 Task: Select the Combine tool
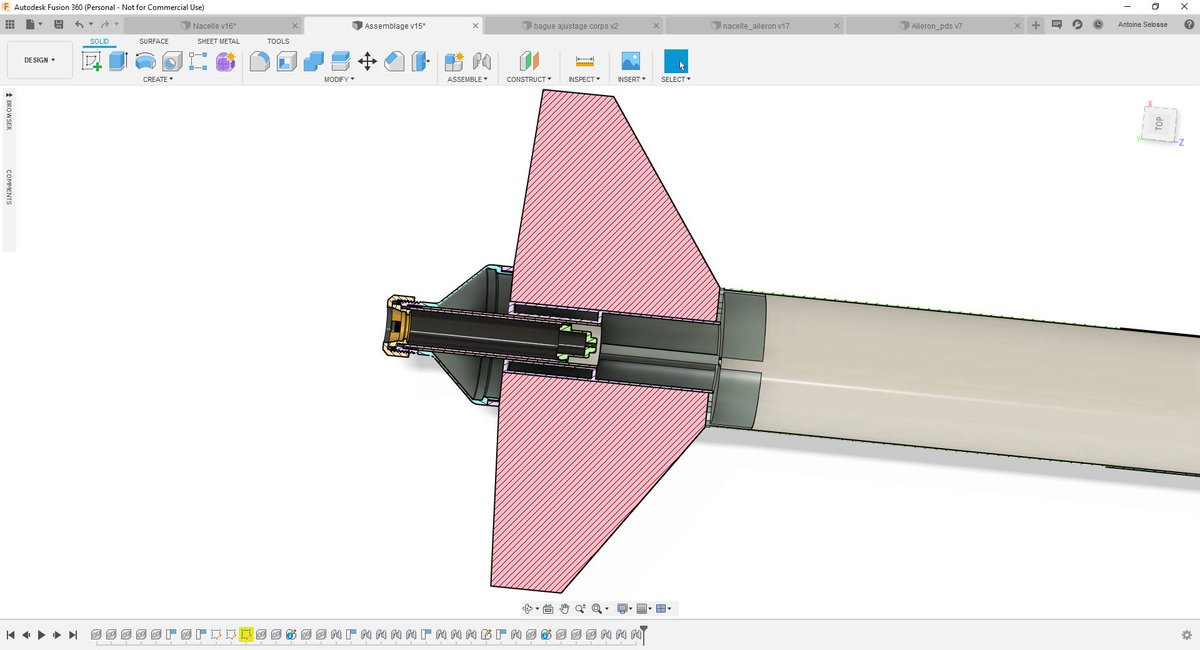click(x=313, y=61)
